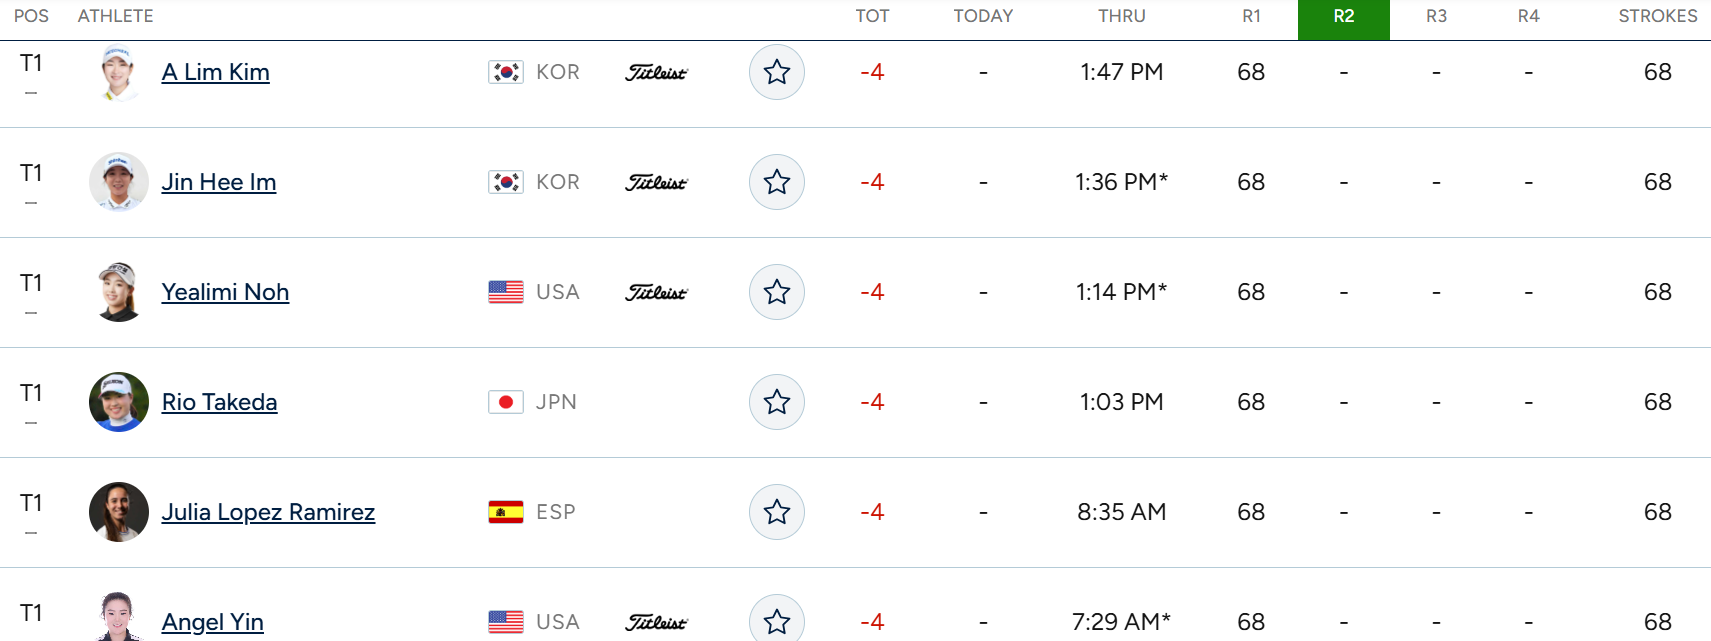Open Jin Hee Im player page
This screenshot has width=1711, height=641.
point(219,182)
